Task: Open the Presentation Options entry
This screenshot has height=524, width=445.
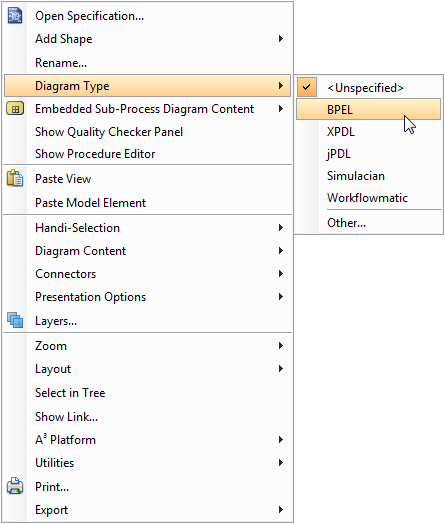Action: click(148, 297)
